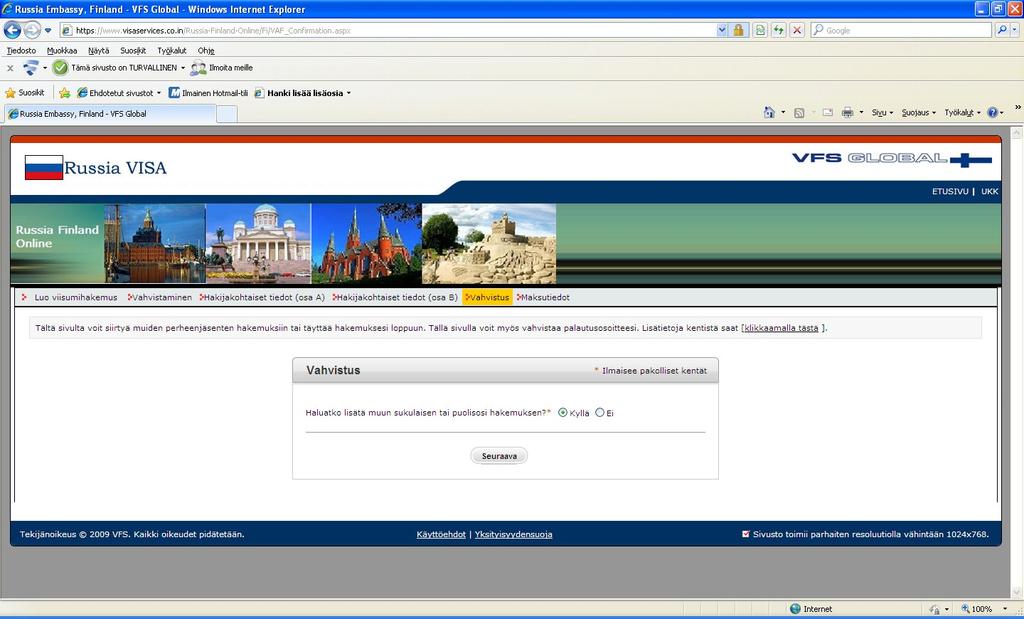Select the Russia Embassy, Finland browser tab

tap(110, 114)
